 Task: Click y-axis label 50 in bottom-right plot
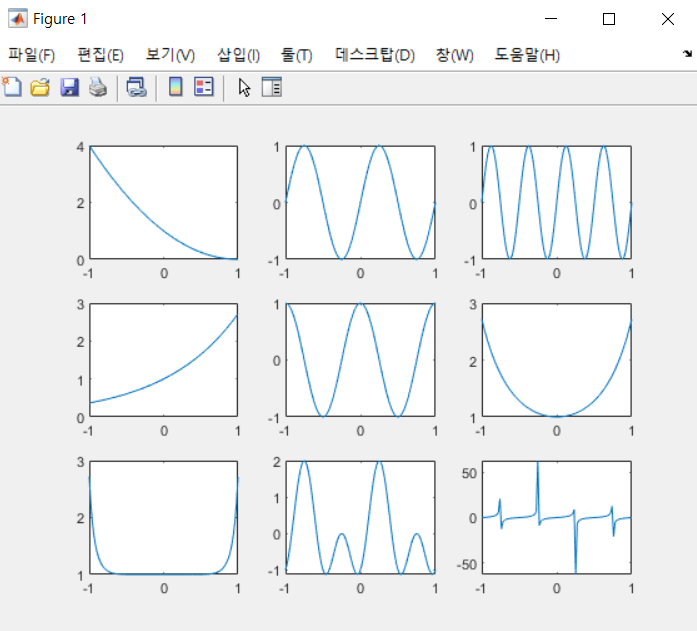pyautogui.click(x=469, y=473)
